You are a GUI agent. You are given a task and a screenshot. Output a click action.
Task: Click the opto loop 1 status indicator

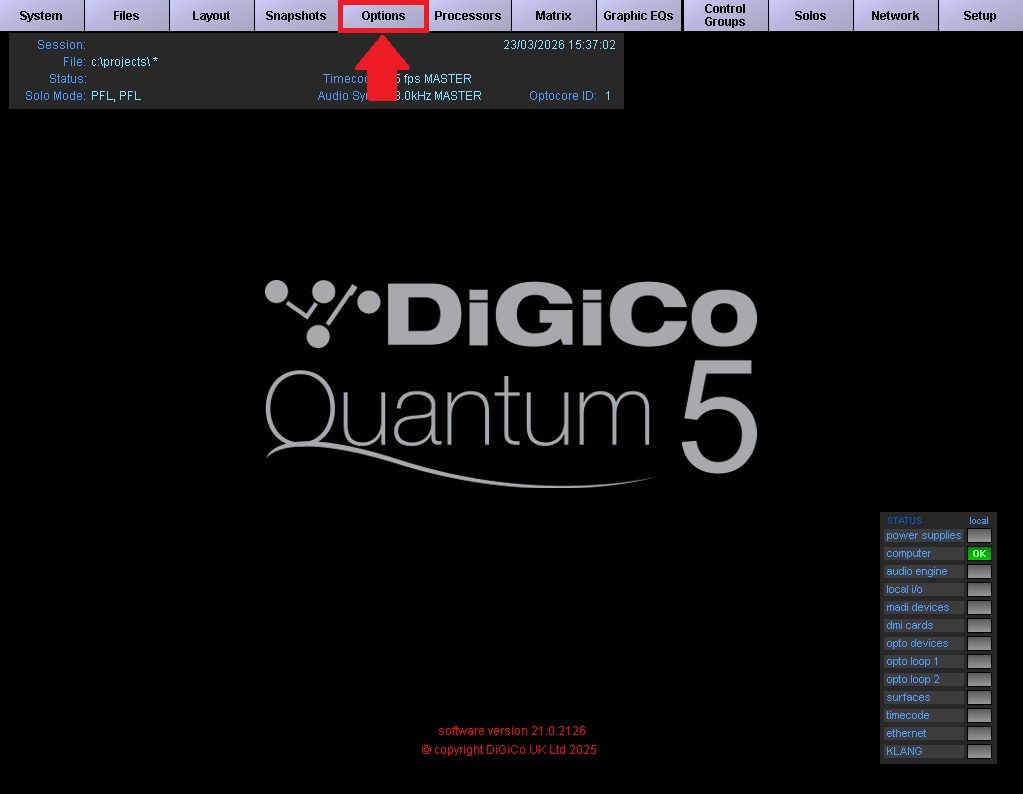tap(979, 662)
